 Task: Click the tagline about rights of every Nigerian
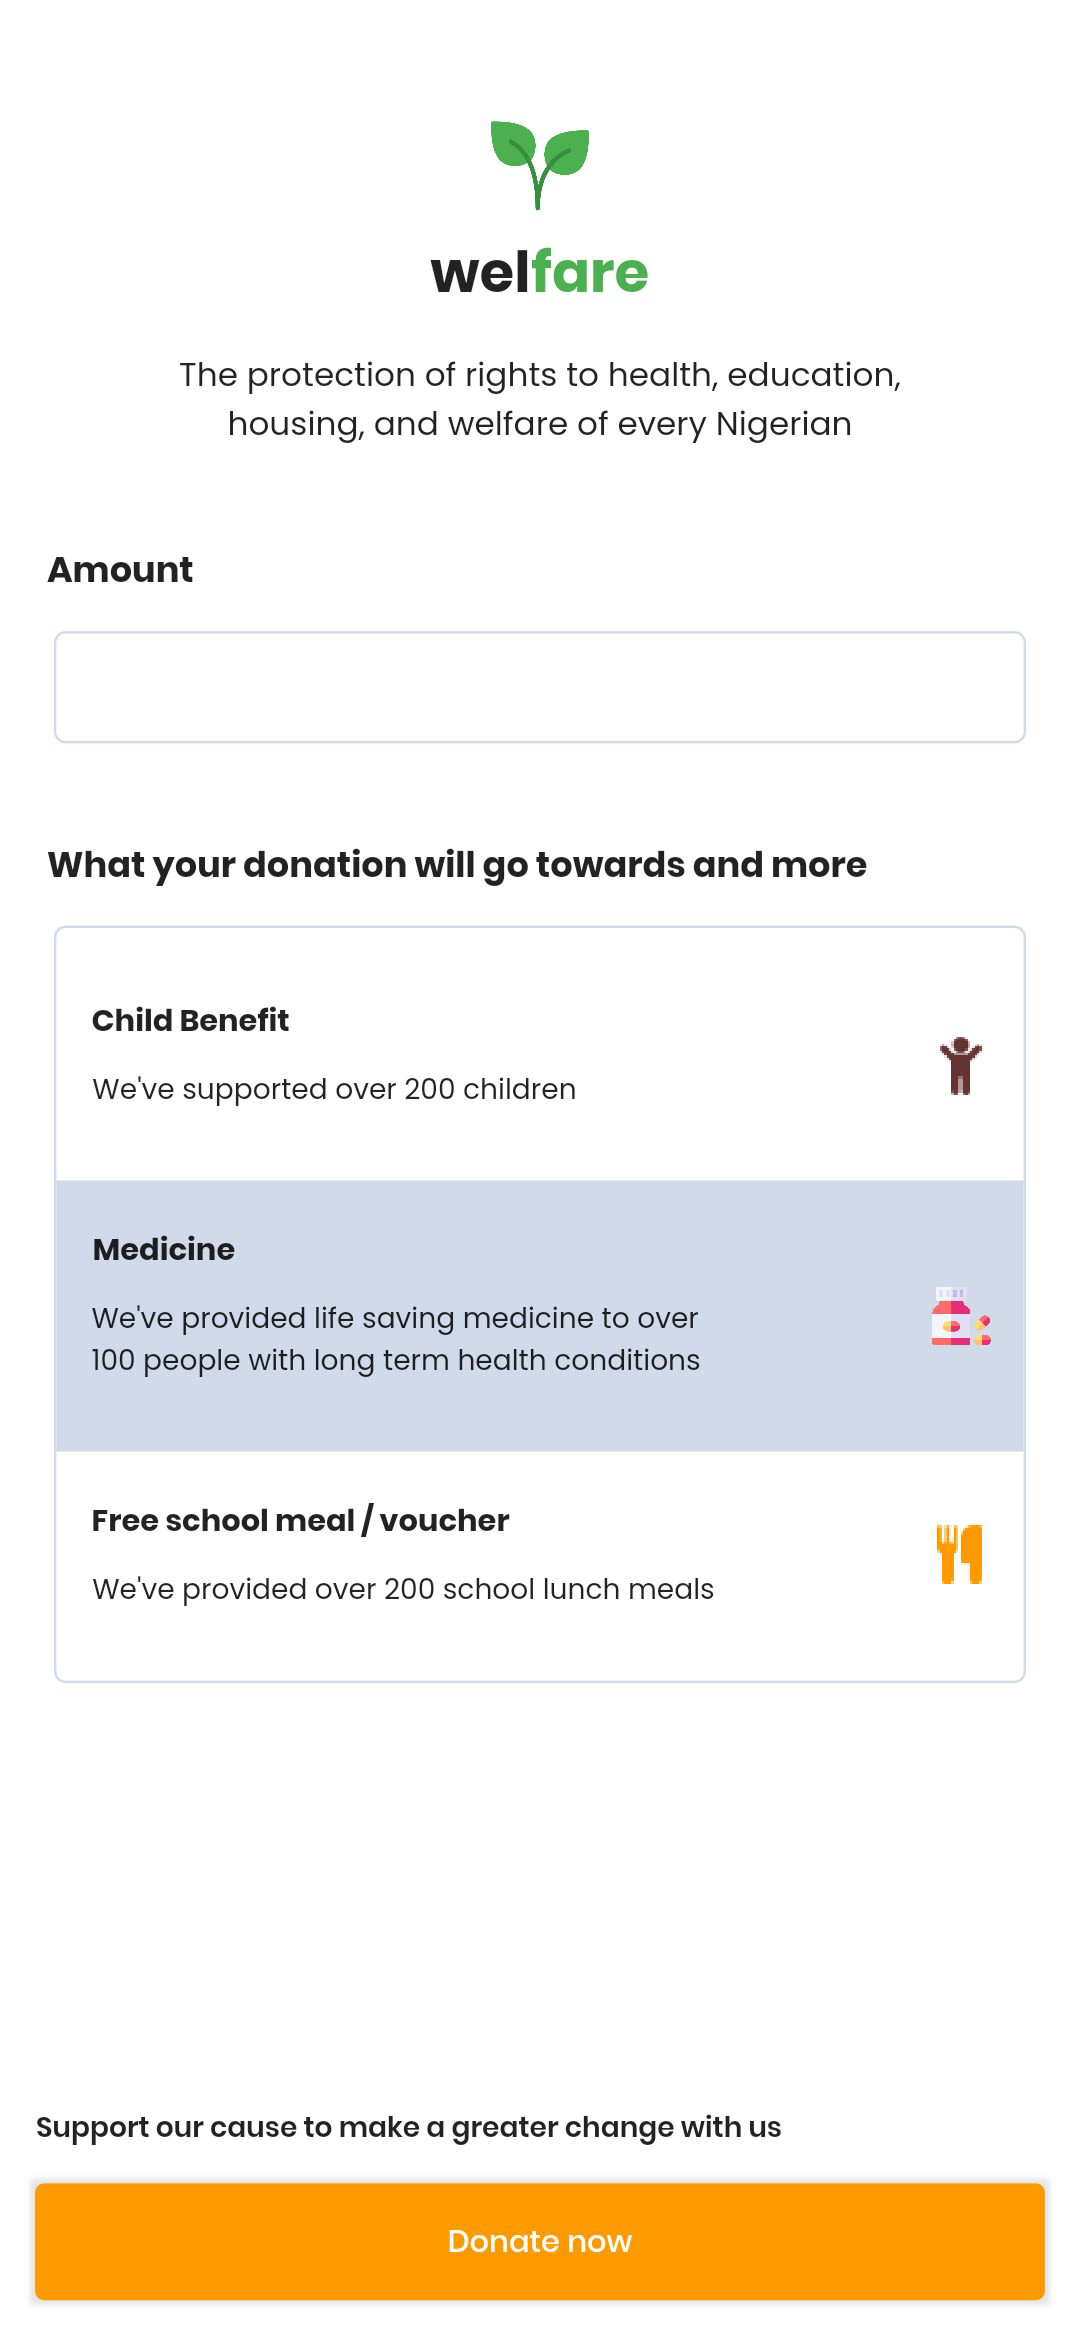pyautogui.click(x=539, y=399)
